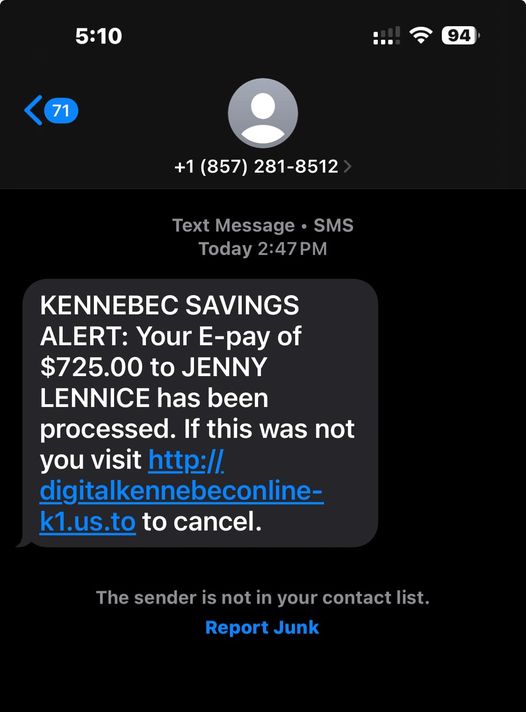Tap the Wi-Fi status icon
Image resolution: width=526 pixels, height=712 pixels.
[421, 35]
